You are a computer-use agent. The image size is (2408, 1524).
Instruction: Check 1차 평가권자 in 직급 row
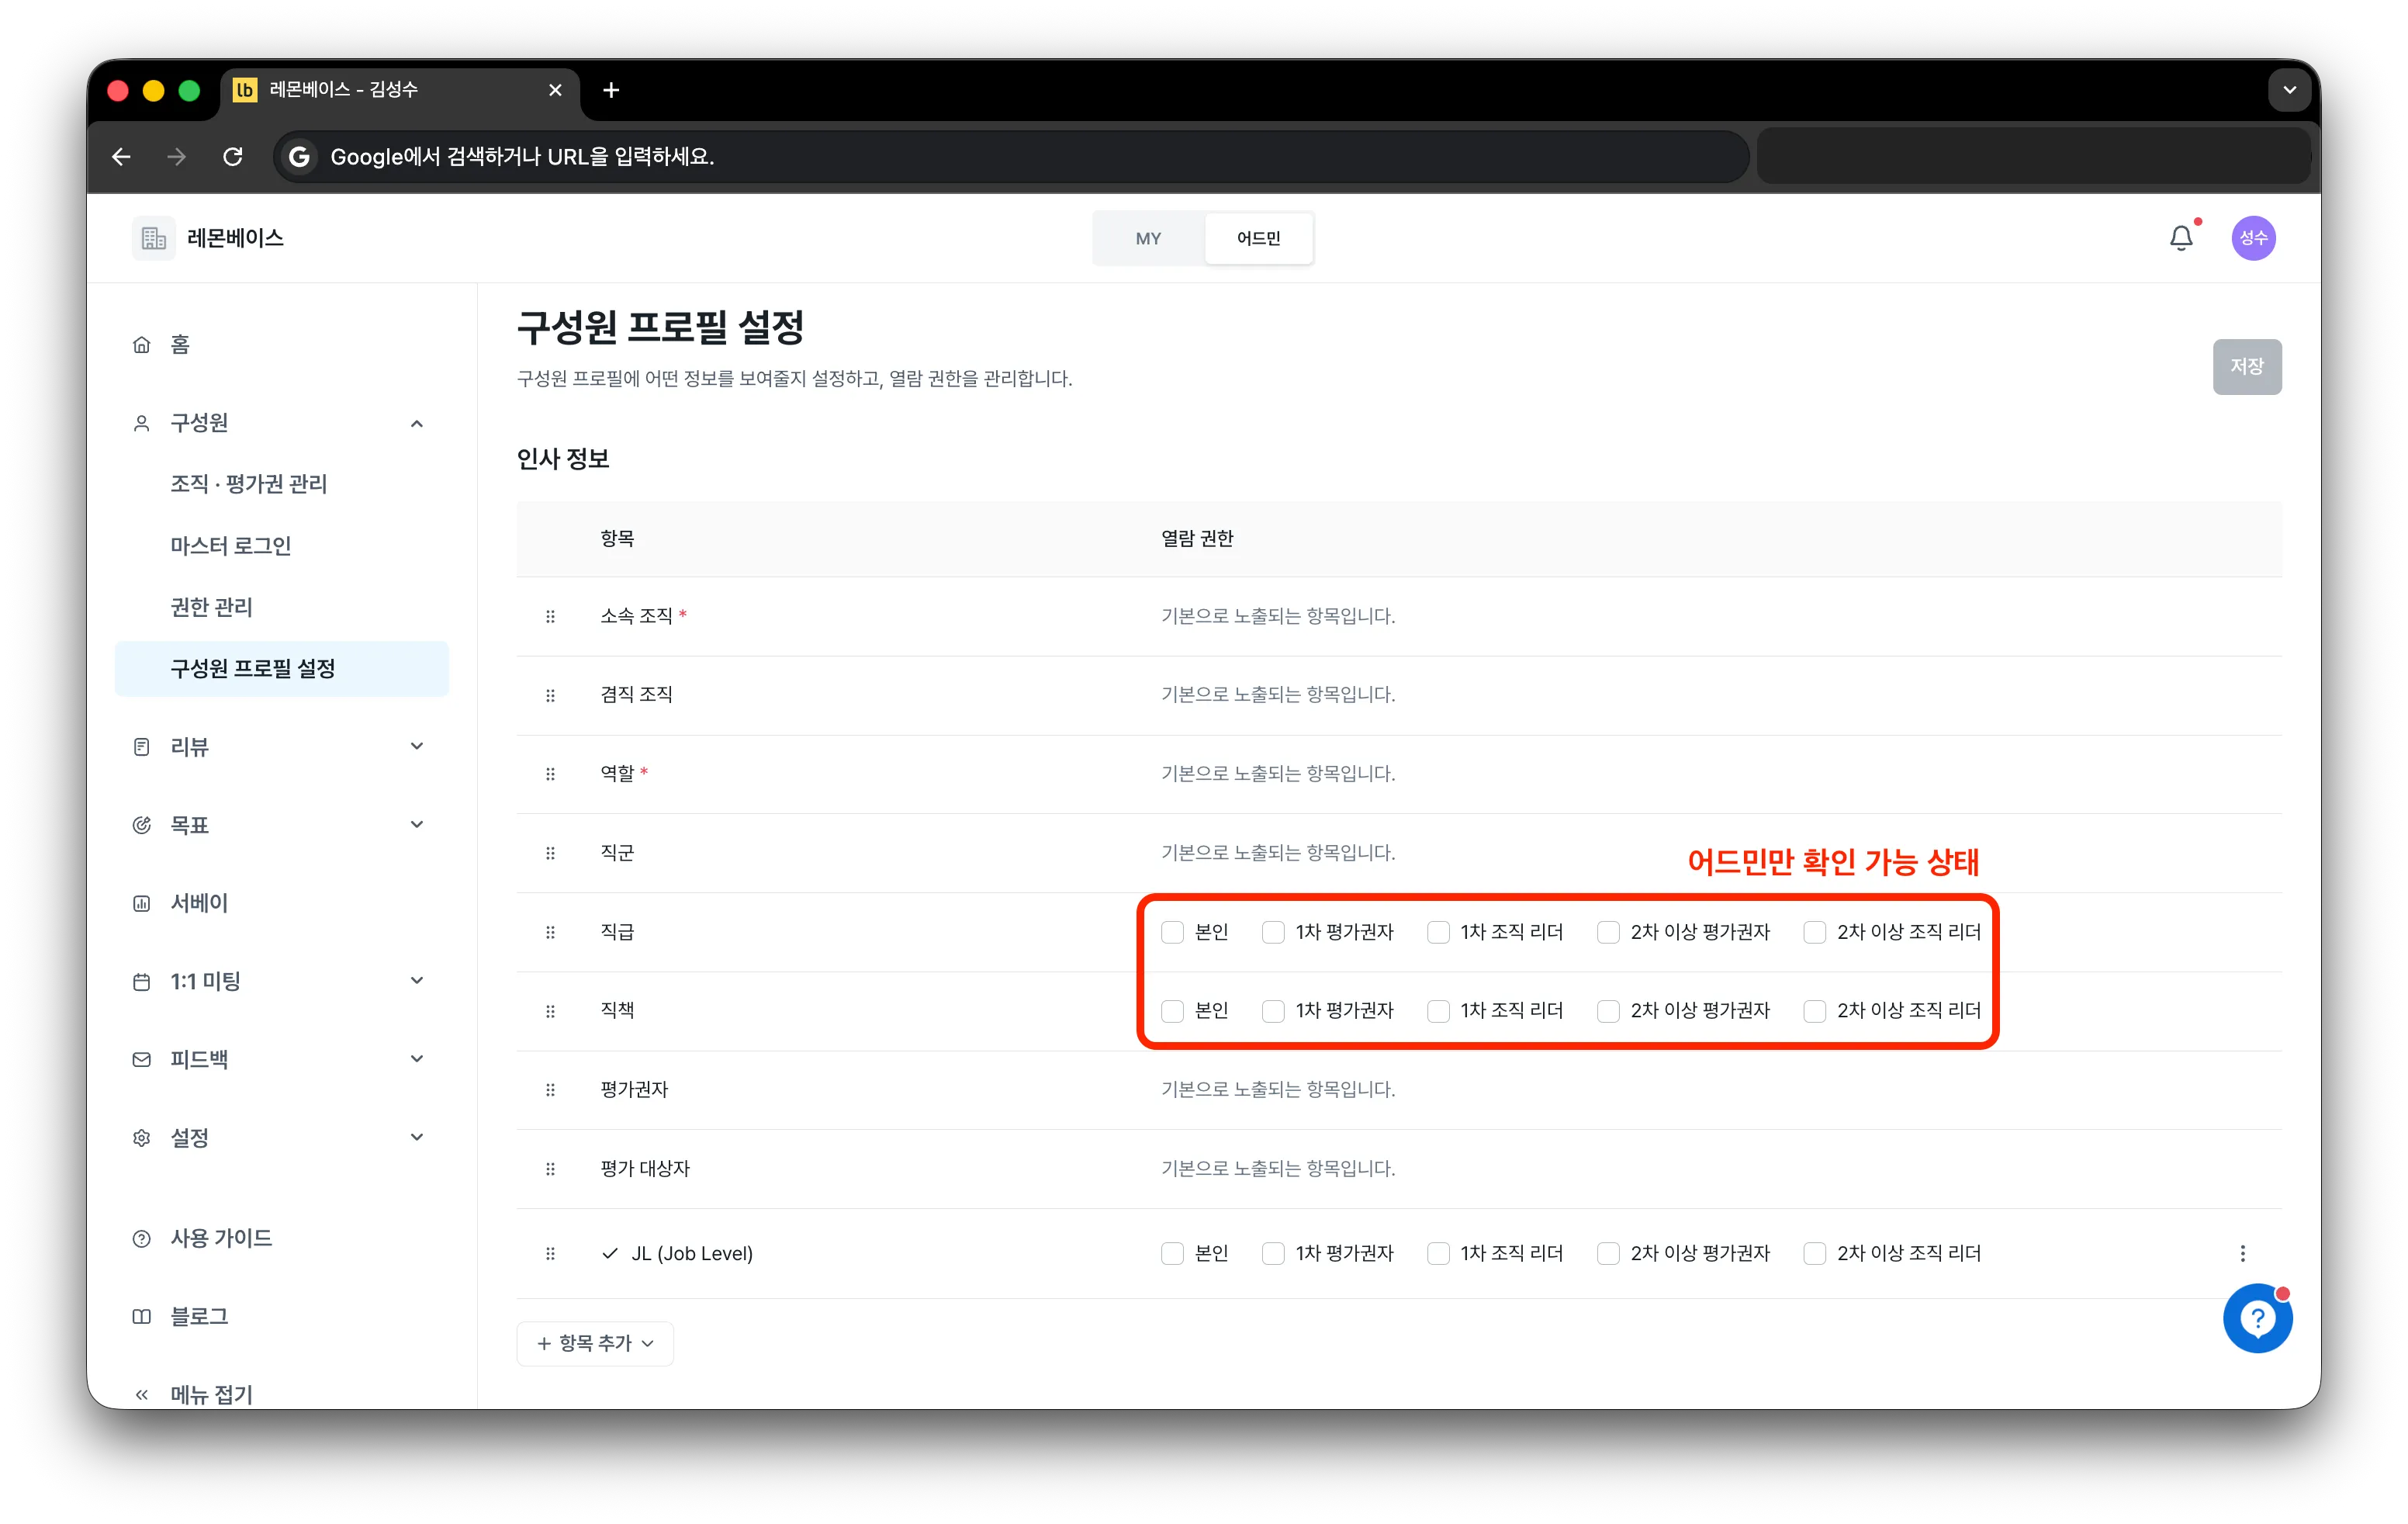[1273, 932]
